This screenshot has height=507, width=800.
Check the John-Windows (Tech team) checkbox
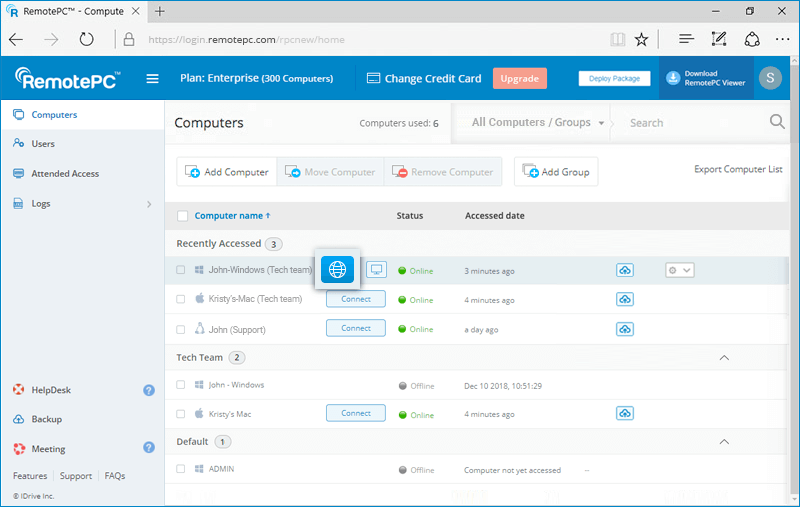coord(181,270)
